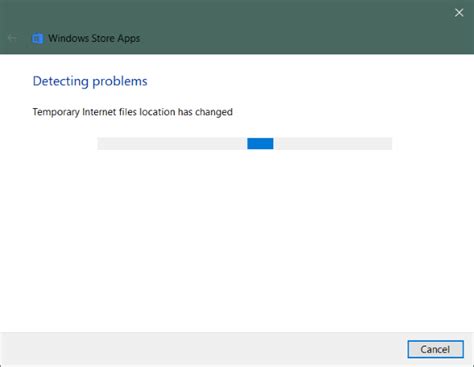Click "Temporary Internet files location has changed" text
474x367 pixels.
(x=132, y=112)
